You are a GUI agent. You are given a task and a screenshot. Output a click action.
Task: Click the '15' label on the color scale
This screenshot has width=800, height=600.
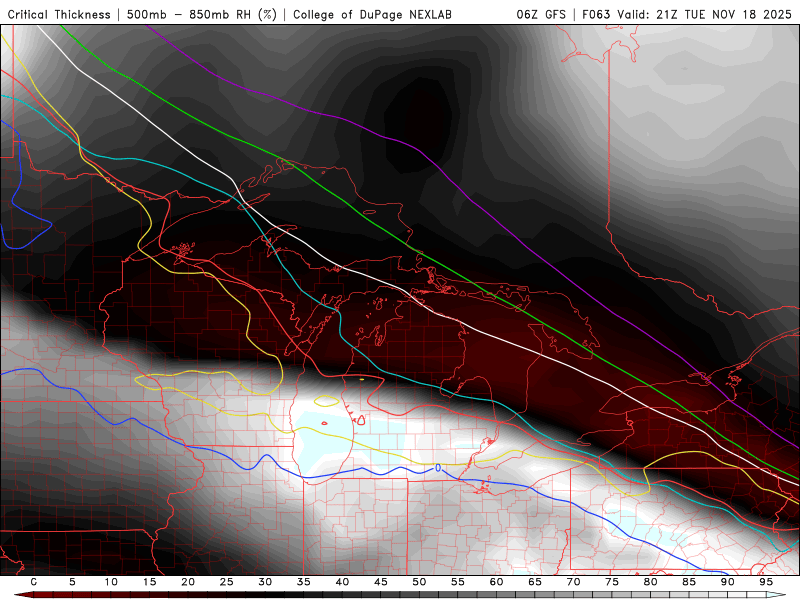(149, 582)
